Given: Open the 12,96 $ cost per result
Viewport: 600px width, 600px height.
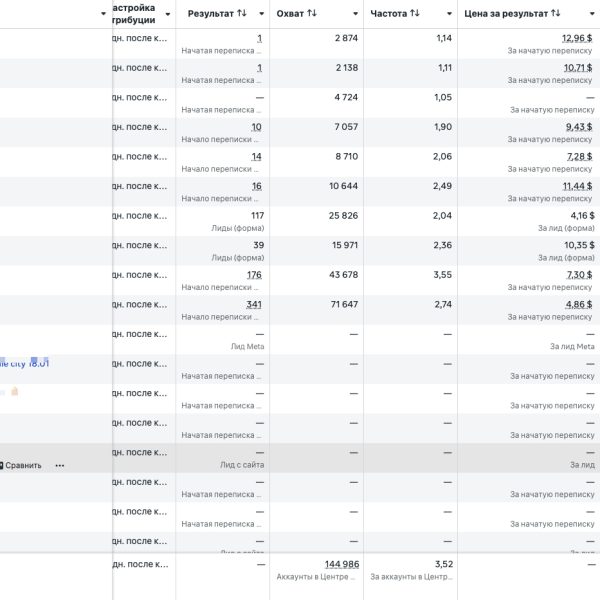Looking at the screenshot, I should click(576, 38).
